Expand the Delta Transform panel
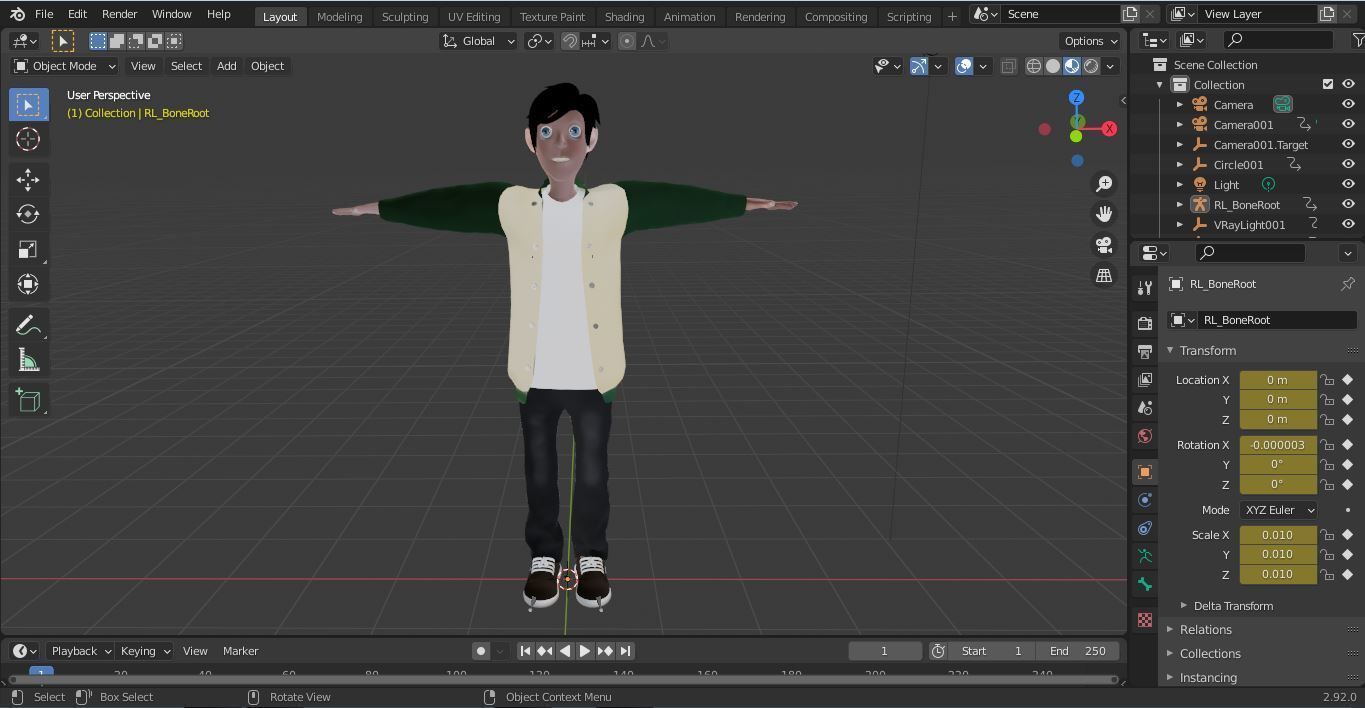Viewport: 1365px width, 708px height. pos(1233,606)
